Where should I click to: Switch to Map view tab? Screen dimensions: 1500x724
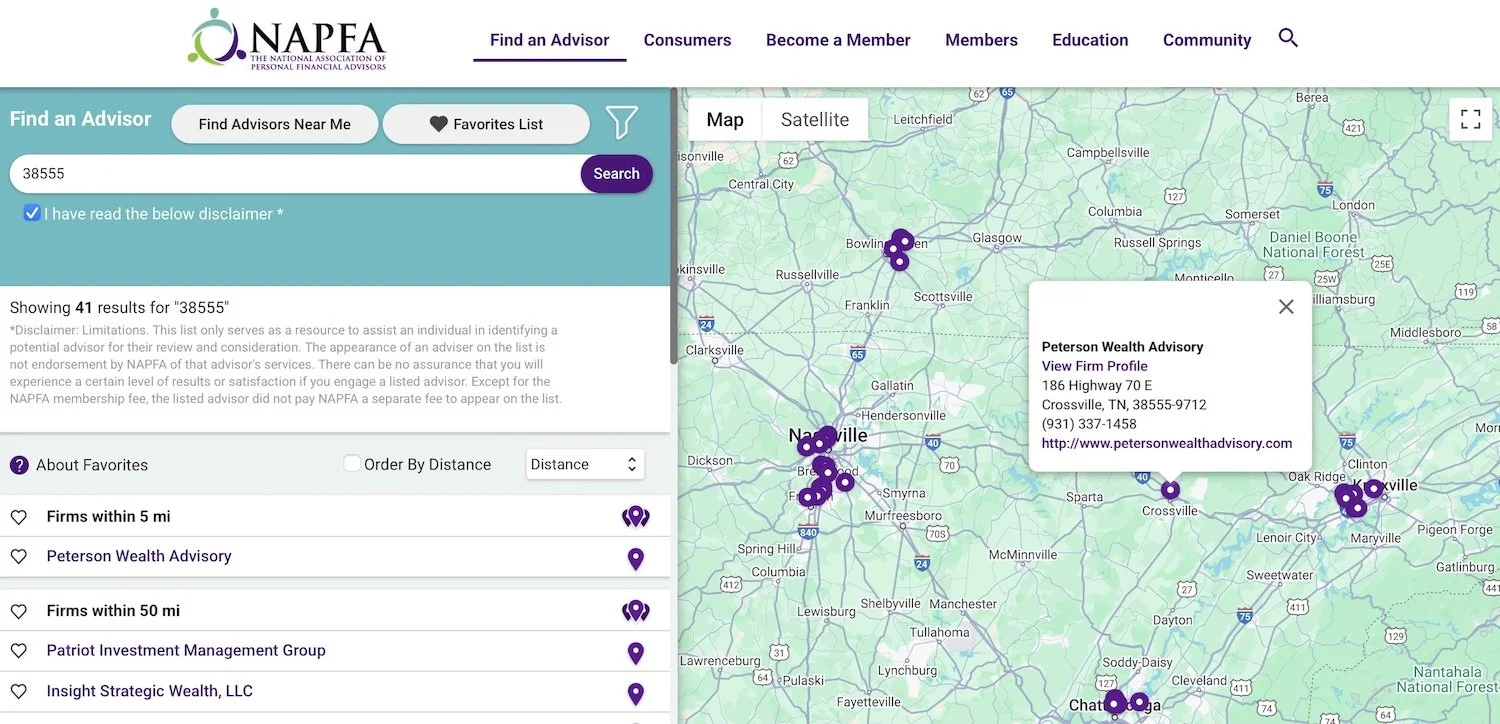click(725, 119)
